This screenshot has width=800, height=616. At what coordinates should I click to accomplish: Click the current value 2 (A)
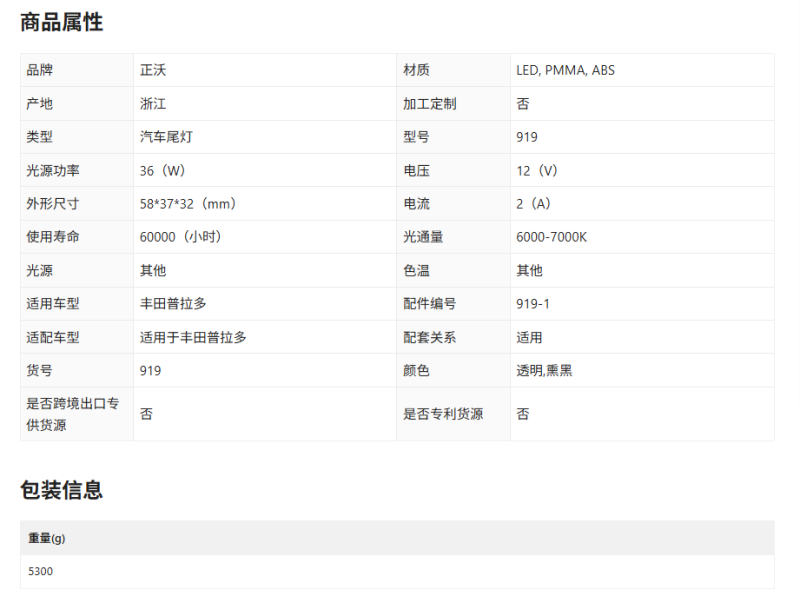(x=534, y=204)
